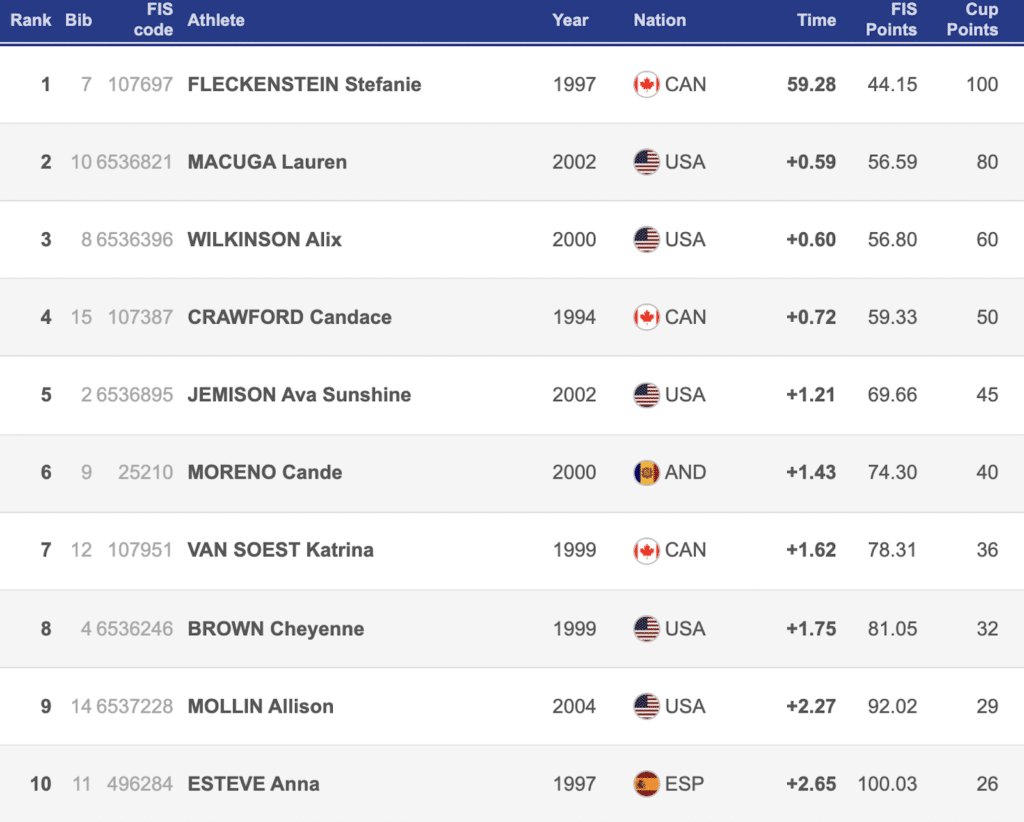Click FIS code 6536821 for Macuga
This screenshot has width=1024, height=822.
pyautogui.click(x=134, y=162)
